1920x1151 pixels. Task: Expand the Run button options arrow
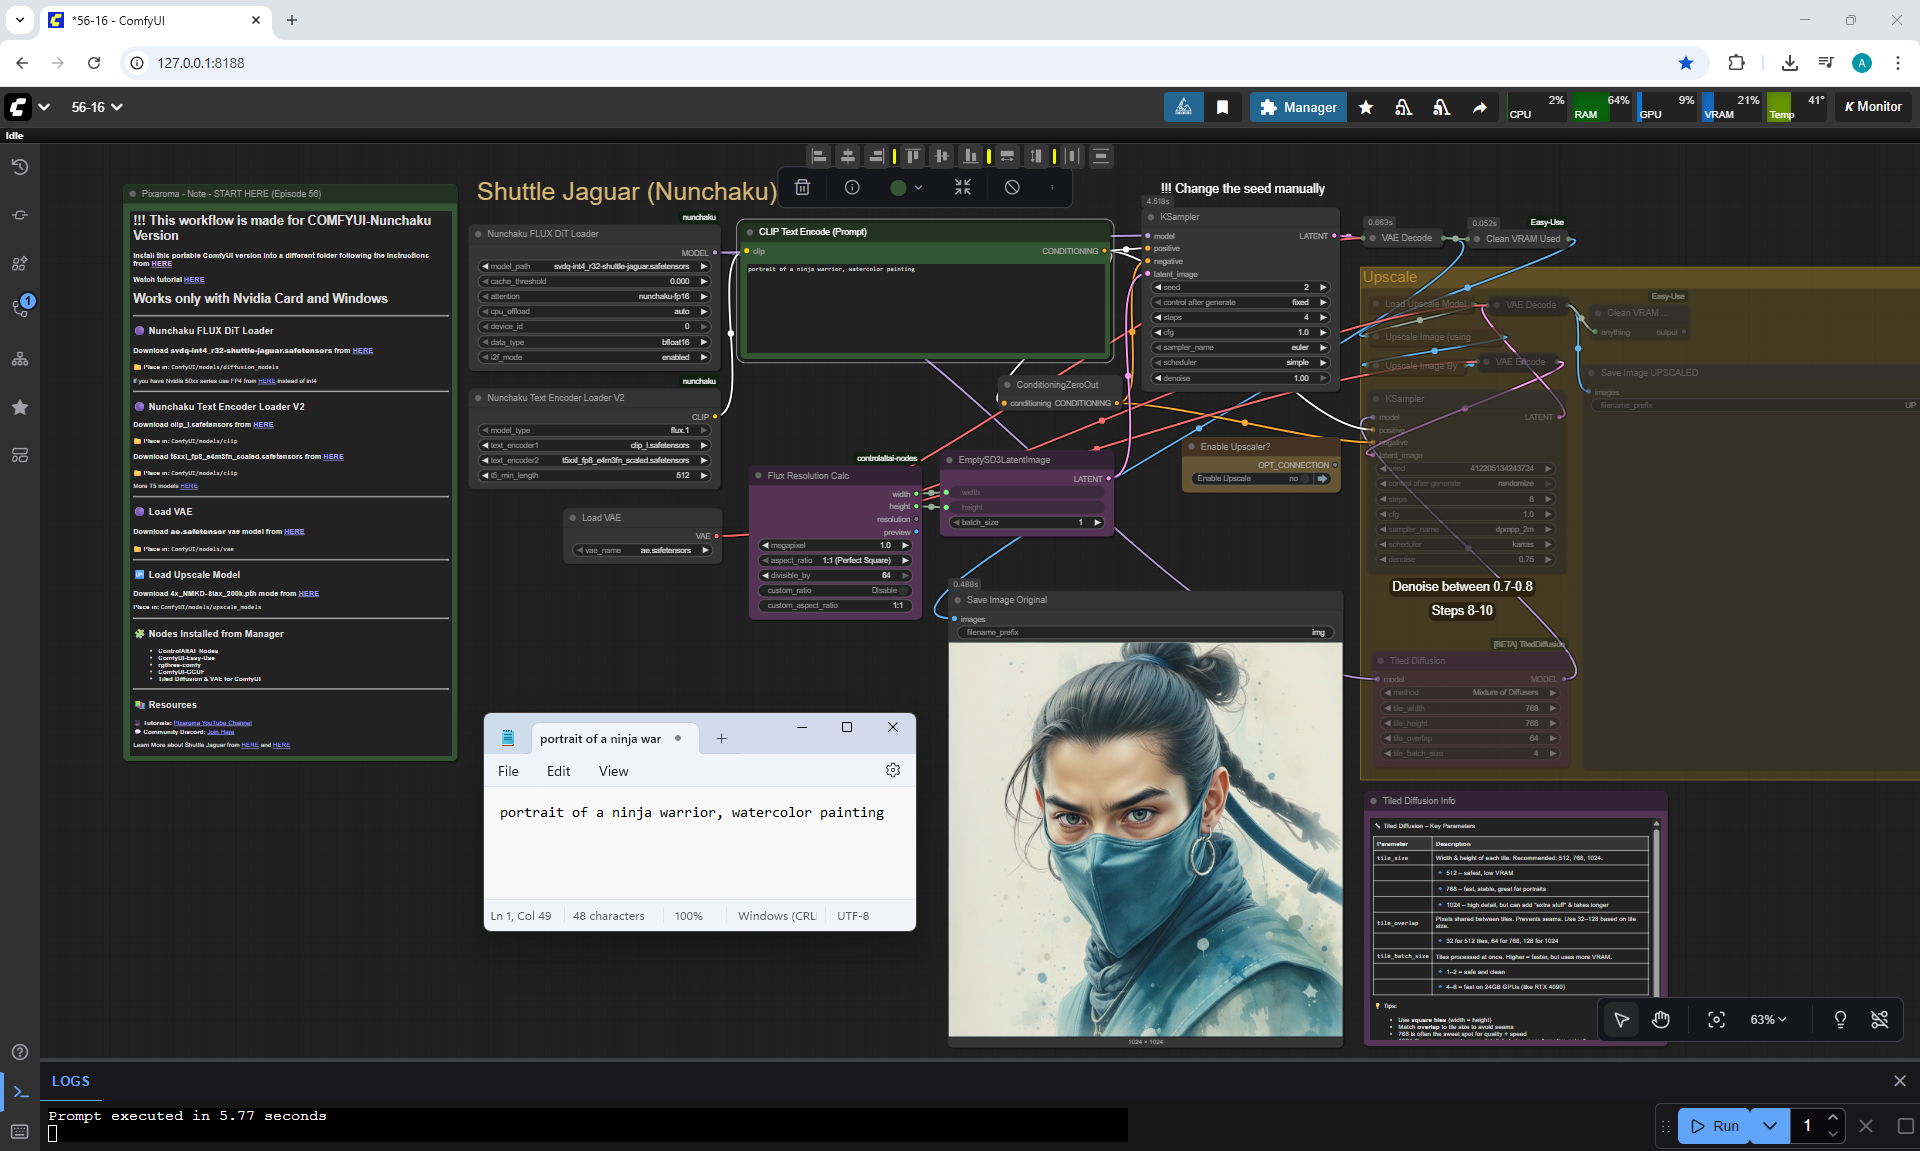pyautogui.click(x=1769, y=1125)
